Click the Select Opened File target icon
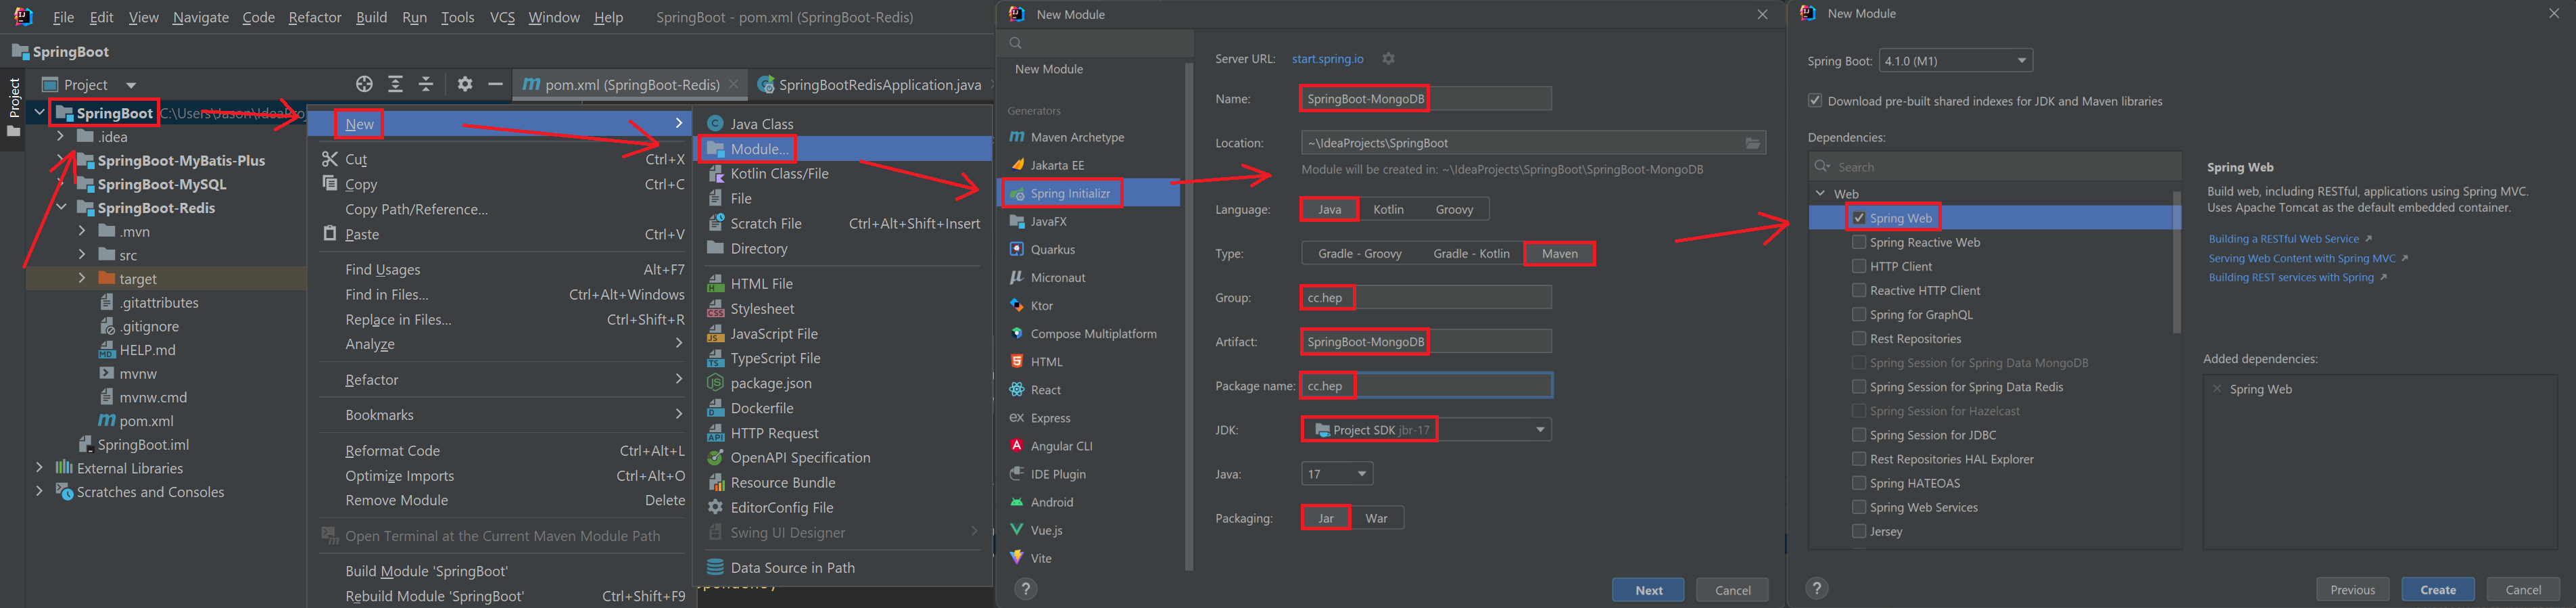2576x608 pixels. pos(364,85)
